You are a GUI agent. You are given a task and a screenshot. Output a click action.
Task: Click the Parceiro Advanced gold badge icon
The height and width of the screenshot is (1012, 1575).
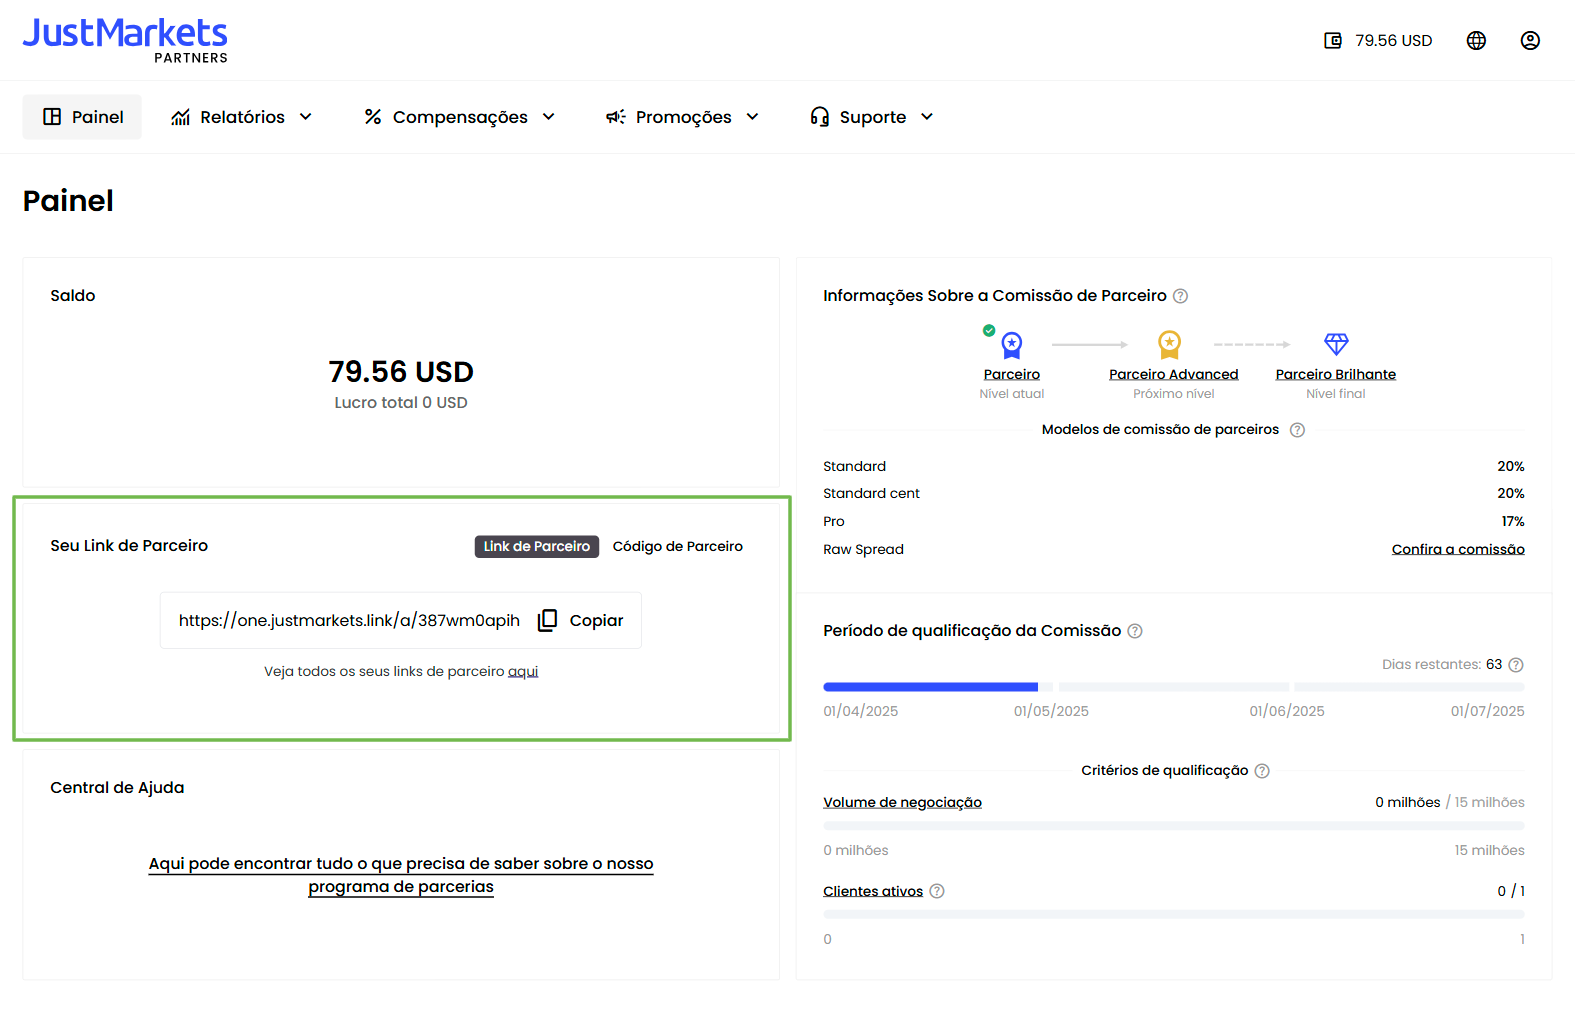(1169, 345)
